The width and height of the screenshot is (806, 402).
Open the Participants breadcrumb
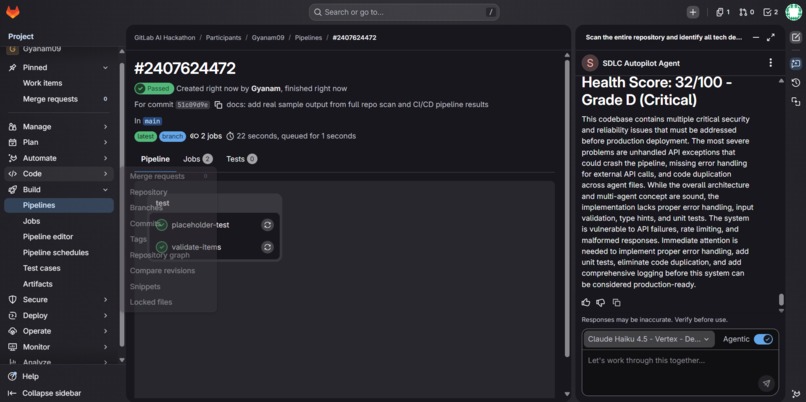pos(223,38)
